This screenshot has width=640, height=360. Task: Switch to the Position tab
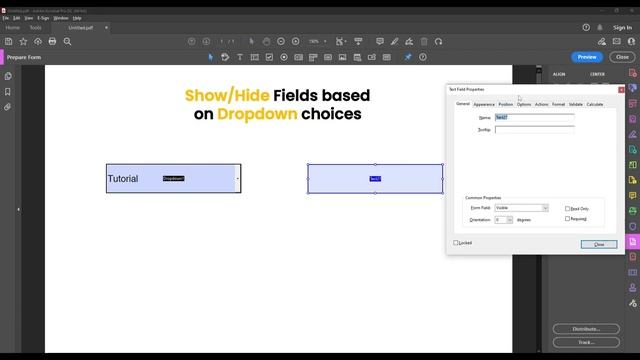(x=506, y=104)
